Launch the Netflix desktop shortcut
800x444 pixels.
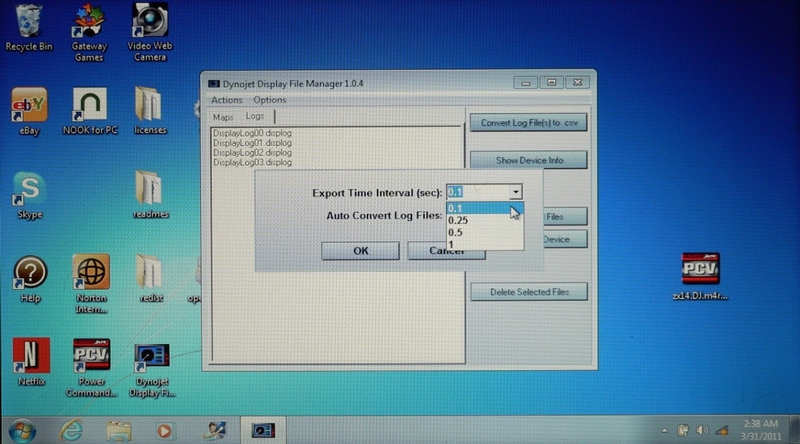click(30, 356)
